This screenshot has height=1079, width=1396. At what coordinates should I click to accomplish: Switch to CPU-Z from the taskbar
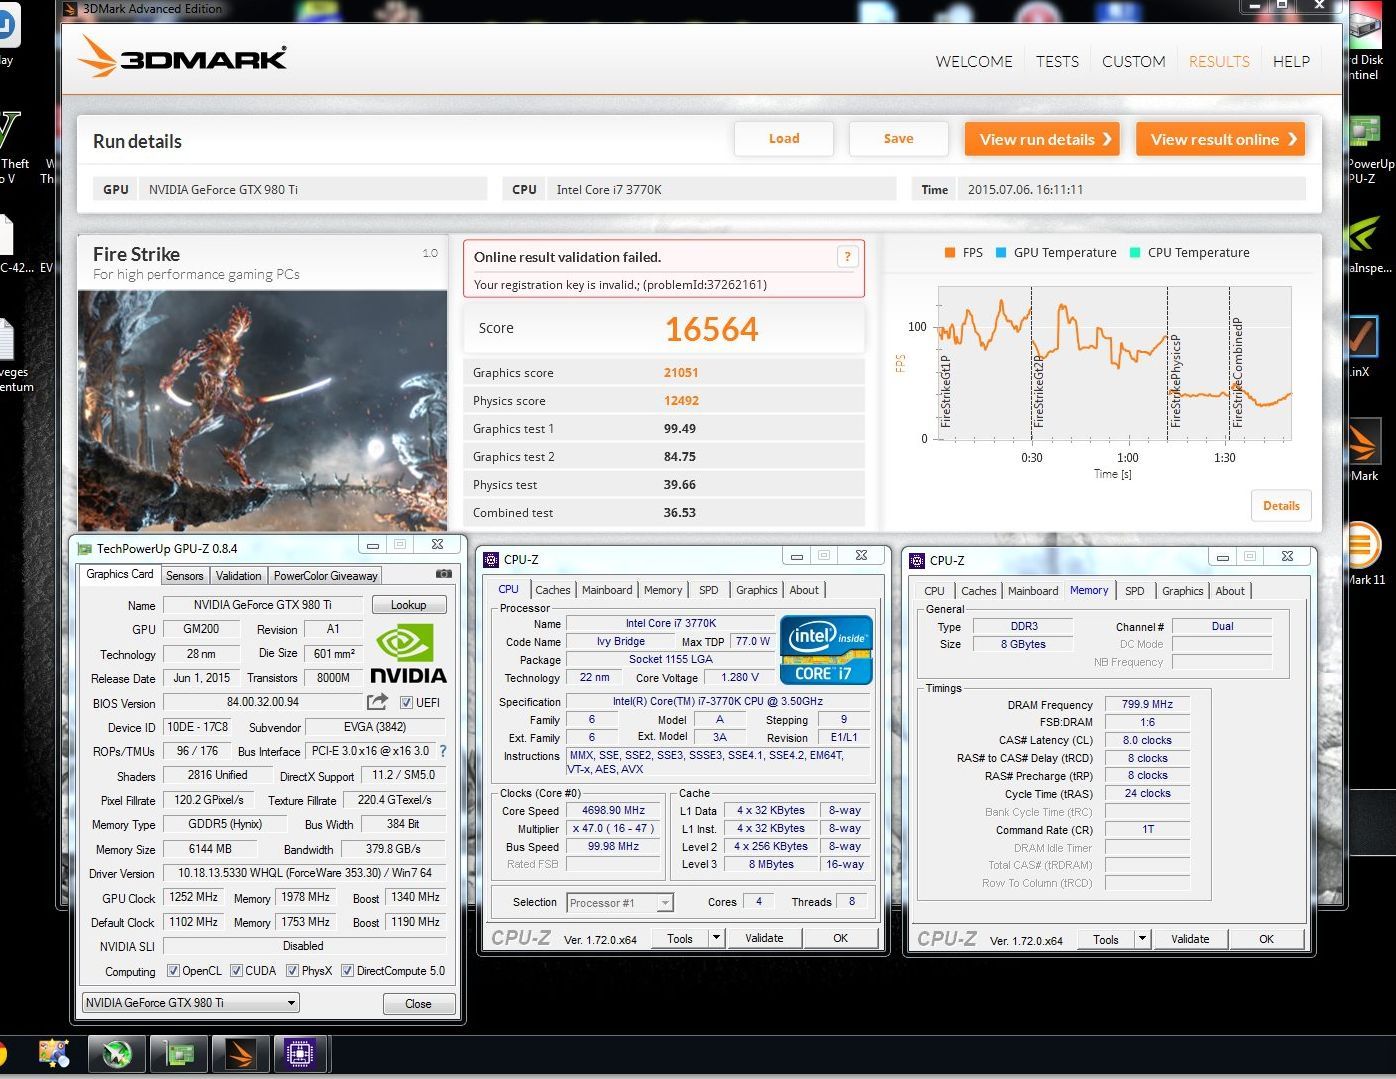[x=300, y=1054]
